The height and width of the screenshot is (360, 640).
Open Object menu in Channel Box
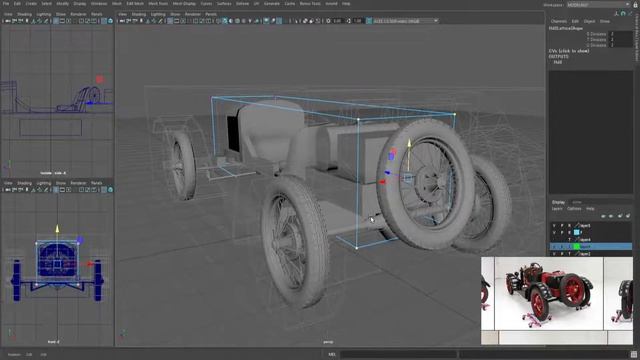click(589, 21)
